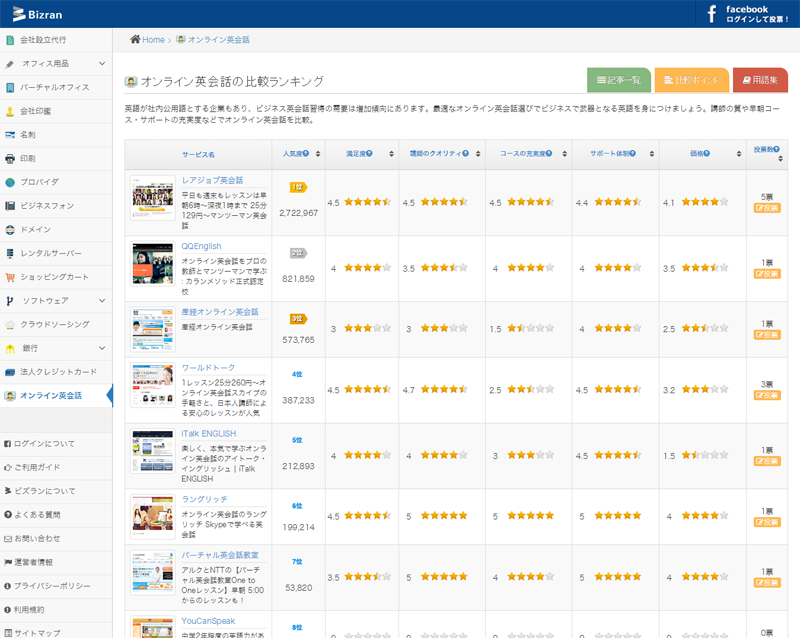The height and width of the screenshot is (638, 800).
Task: Click the 法人クレジットカード card icon
Action: (x=10, y=372)
